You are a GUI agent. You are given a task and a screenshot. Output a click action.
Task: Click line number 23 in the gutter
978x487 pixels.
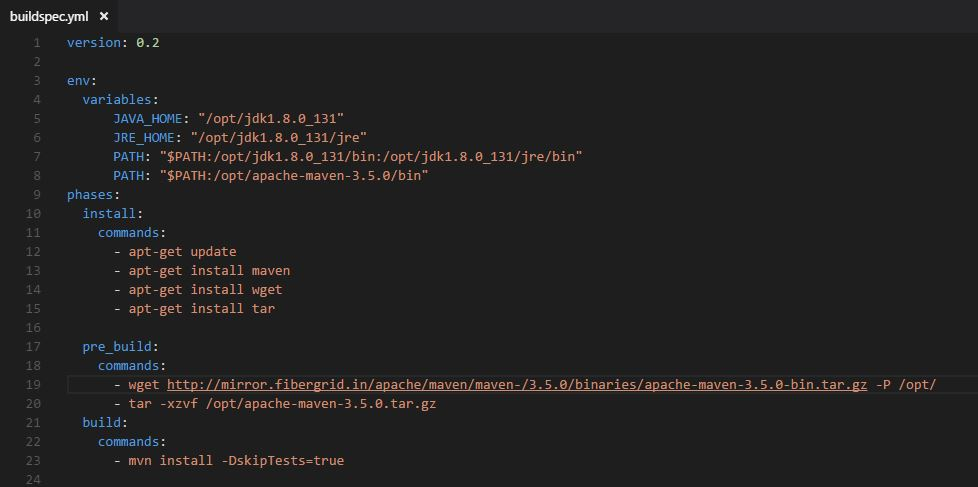click(34, 461)
